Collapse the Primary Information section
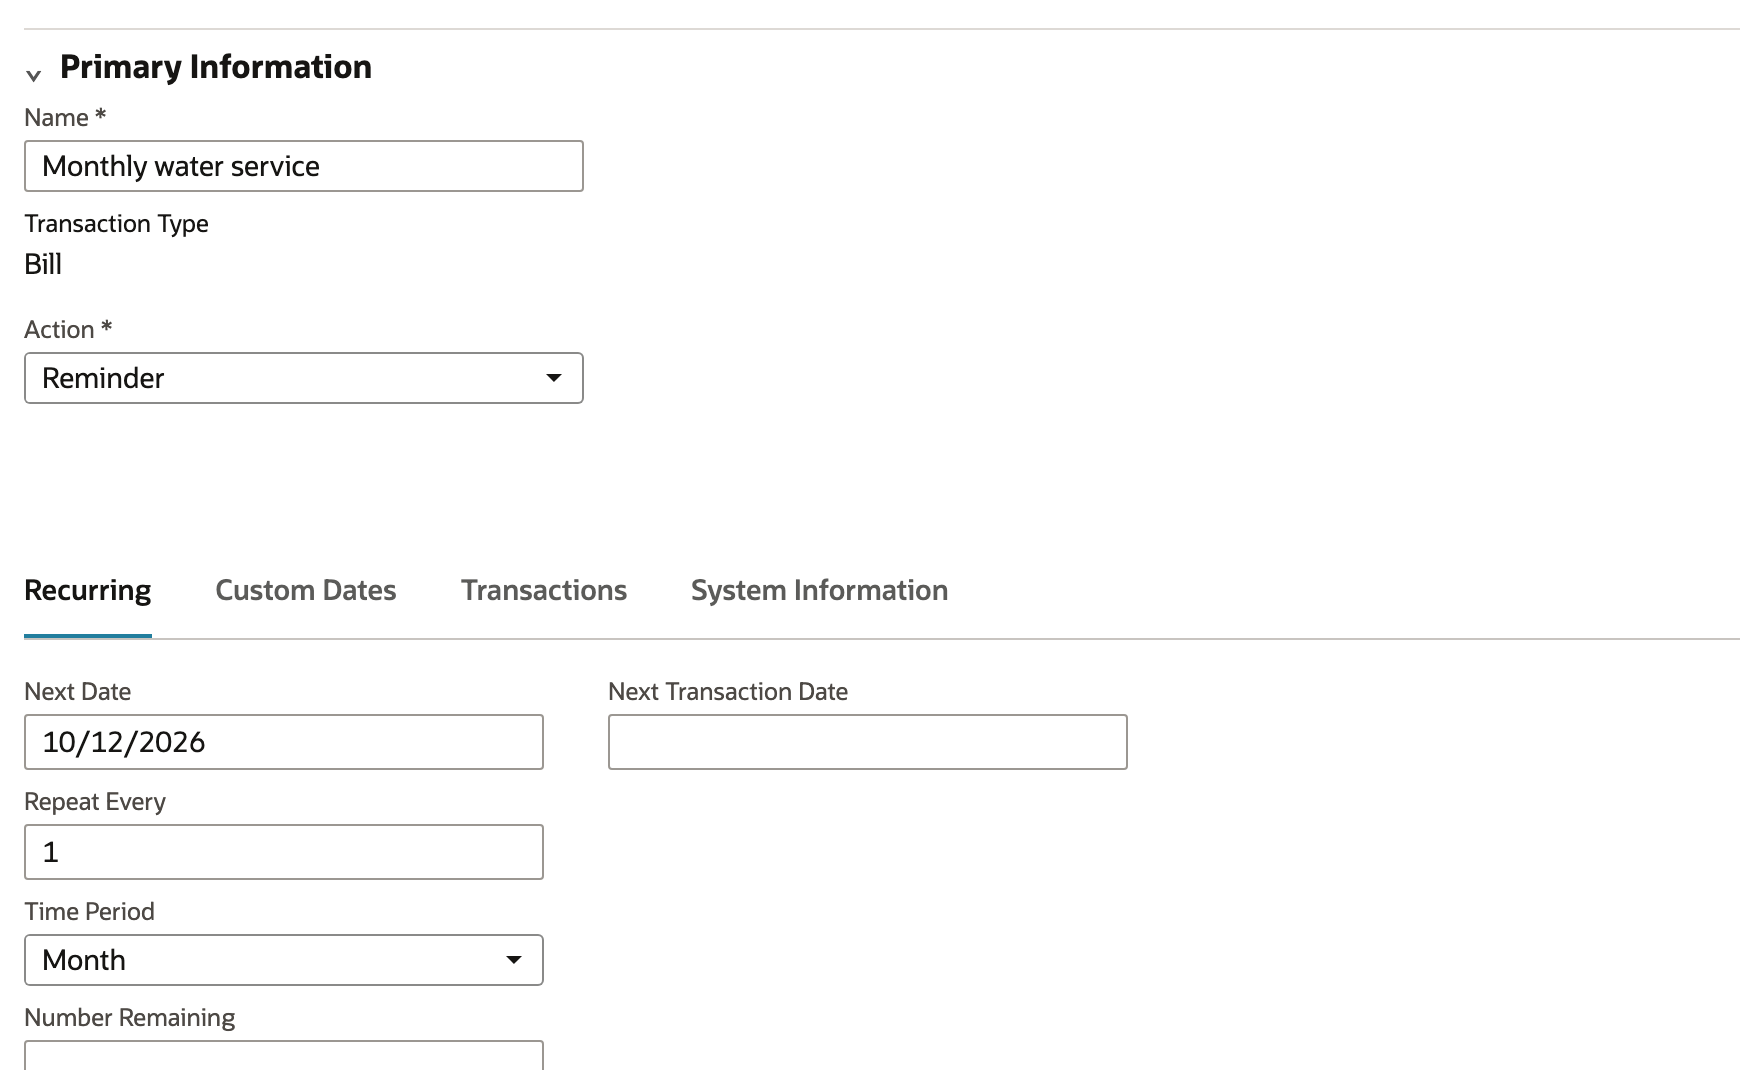This screenshot has width=1740, height=1070. point(33,75)
